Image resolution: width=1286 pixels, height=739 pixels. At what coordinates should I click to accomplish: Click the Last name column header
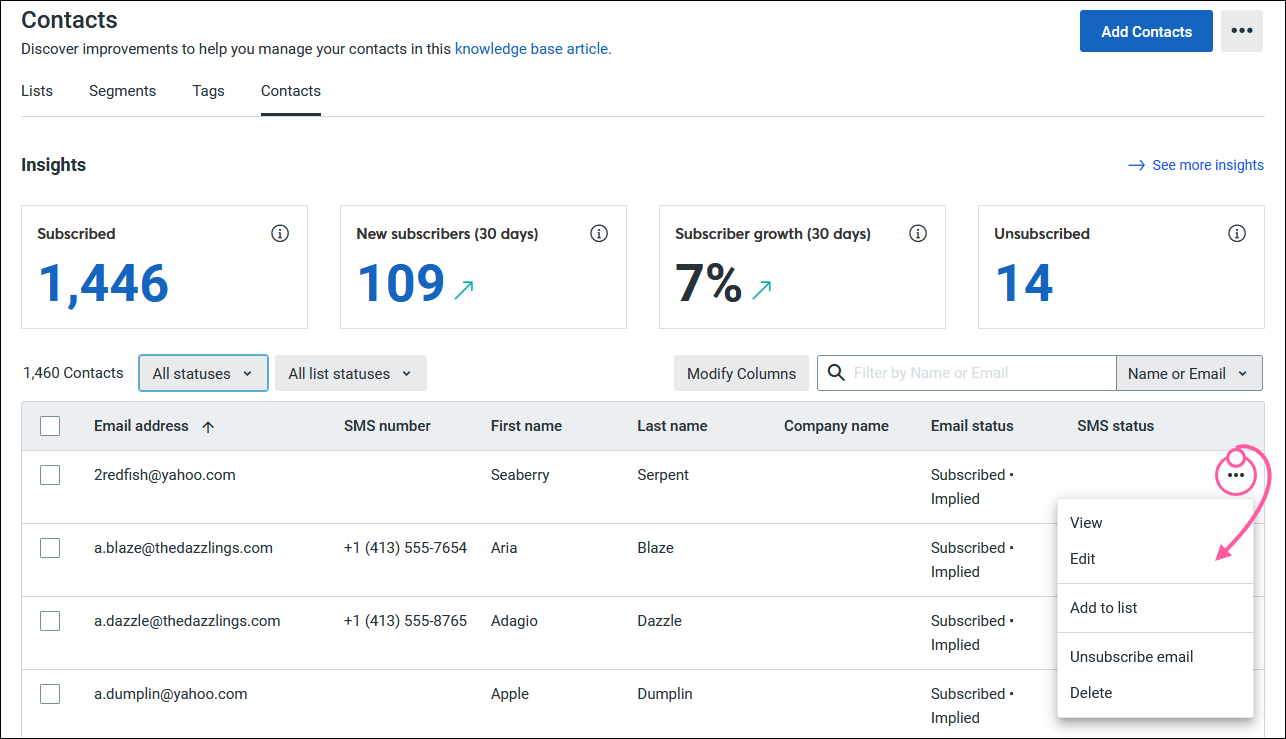point(672,426)
